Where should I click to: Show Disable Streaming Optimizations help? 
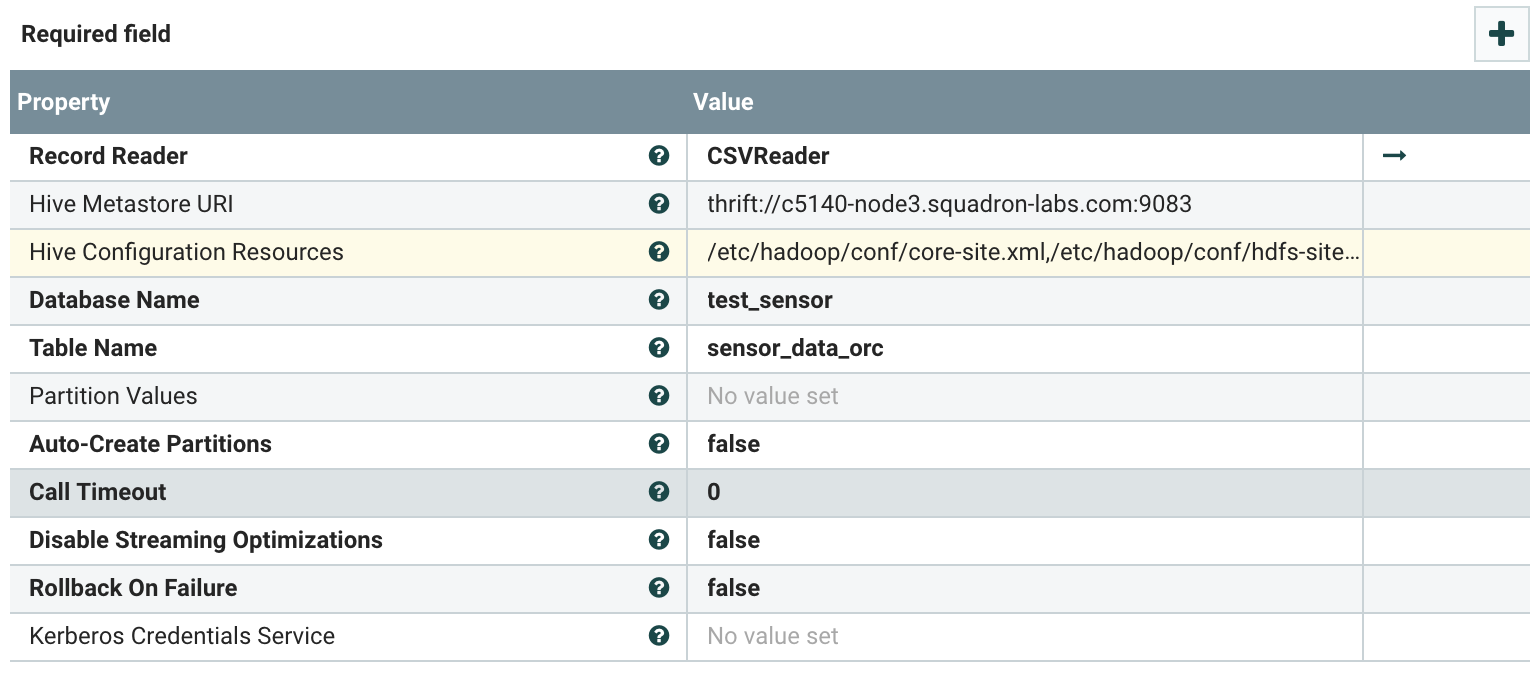click(x=659, y=540)
